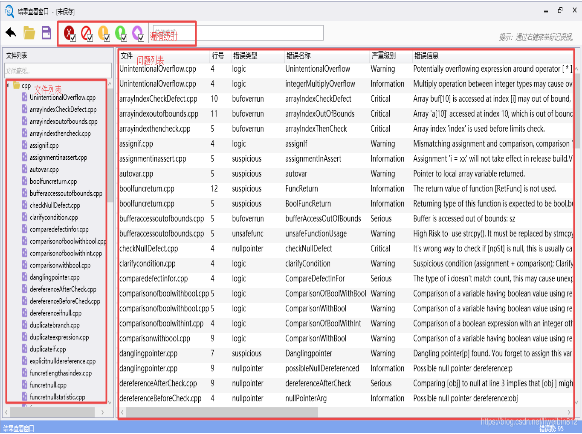The image size is (582, 434).
Task: Click the black back arrow icon
Action: (x=11, y=33)
